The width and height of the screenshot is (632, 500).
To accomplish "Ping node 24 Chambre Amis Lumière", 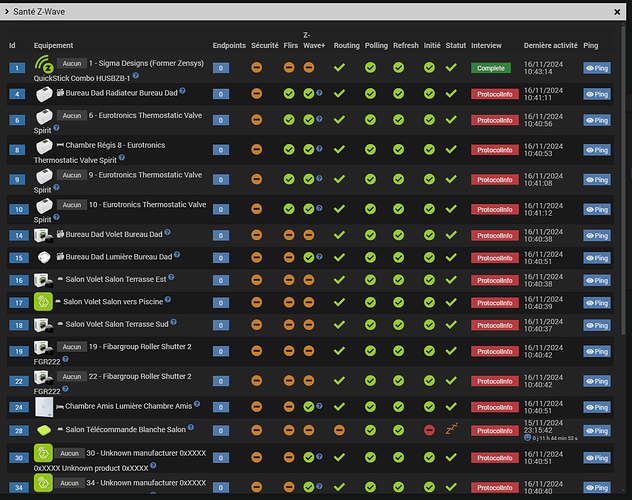I will coord(597,407).
